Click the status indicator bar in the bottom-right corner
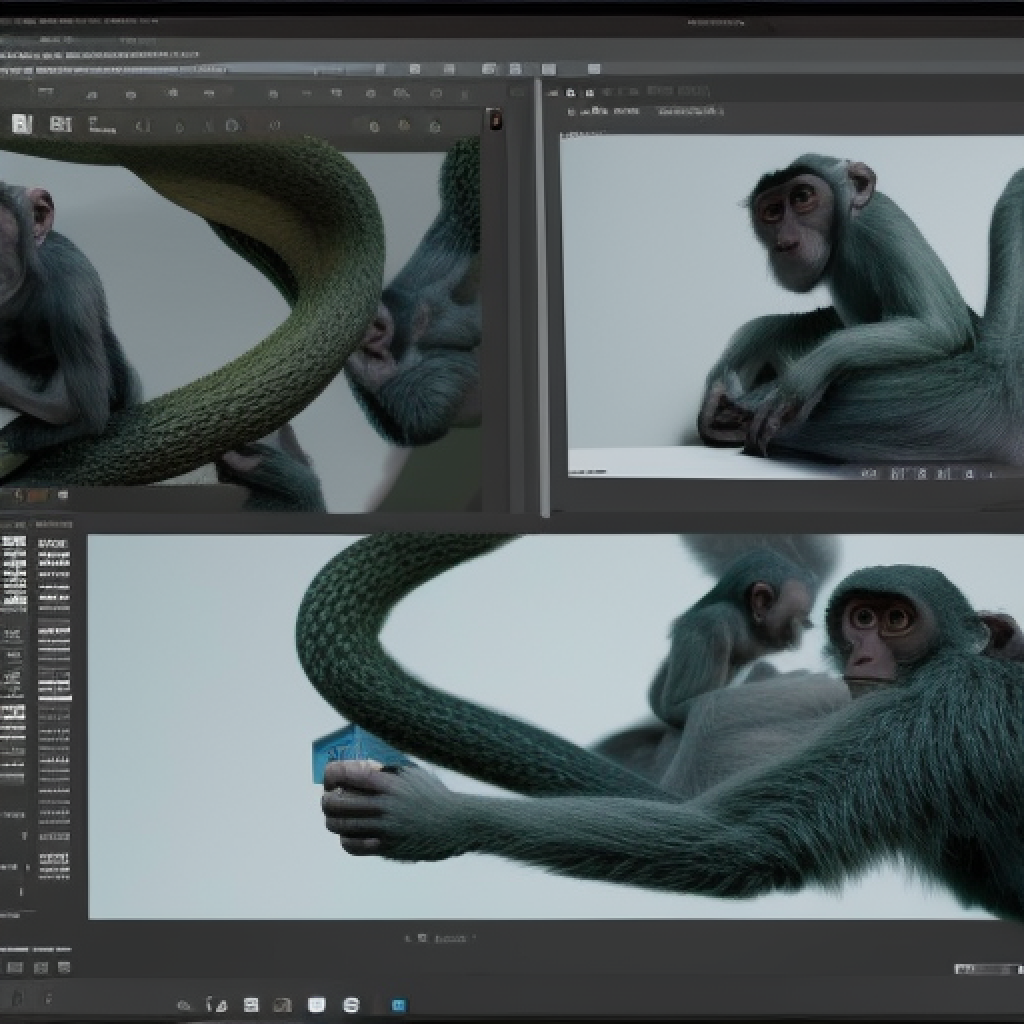 [986, 969]
